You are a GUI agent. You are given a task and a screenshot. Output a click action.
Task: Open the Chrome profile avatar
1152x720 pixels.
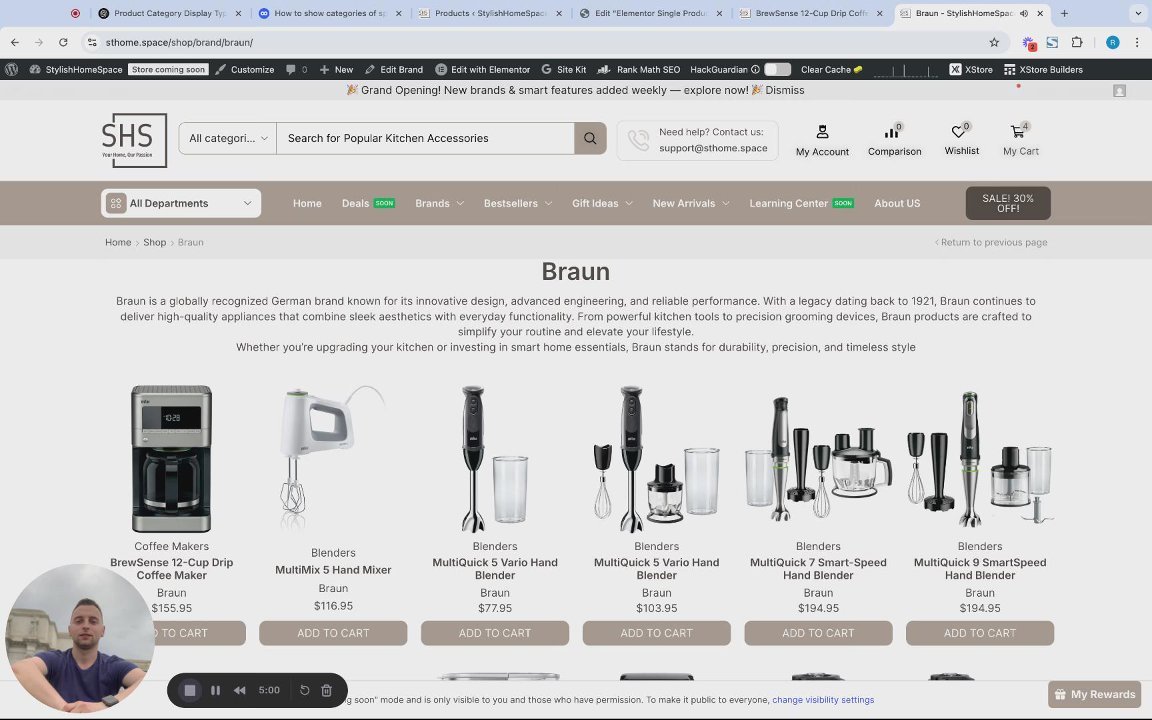pyautogui.click(x=1112, y=43)
